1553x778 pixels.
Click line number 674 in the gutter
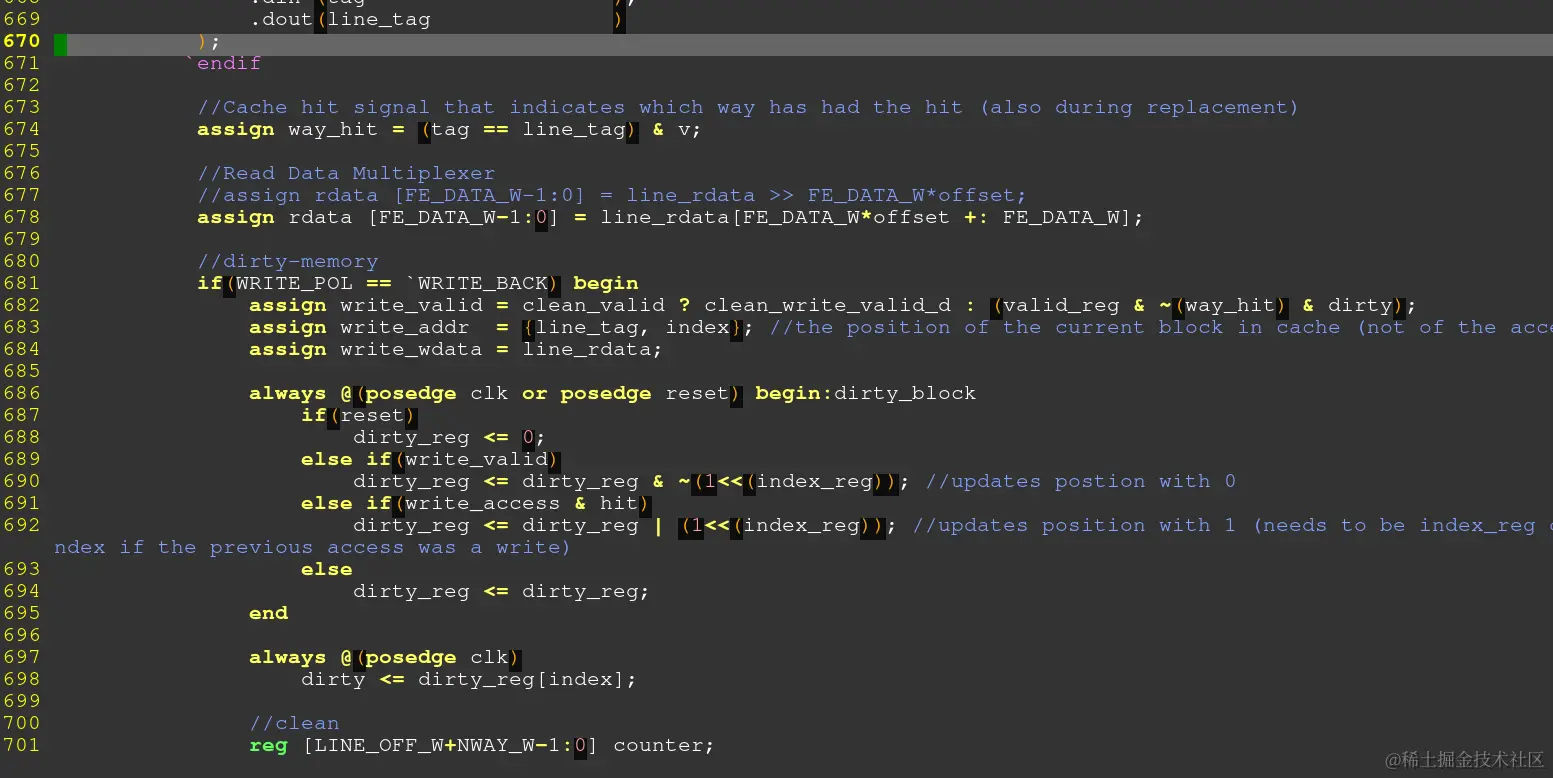pos(21,129)
